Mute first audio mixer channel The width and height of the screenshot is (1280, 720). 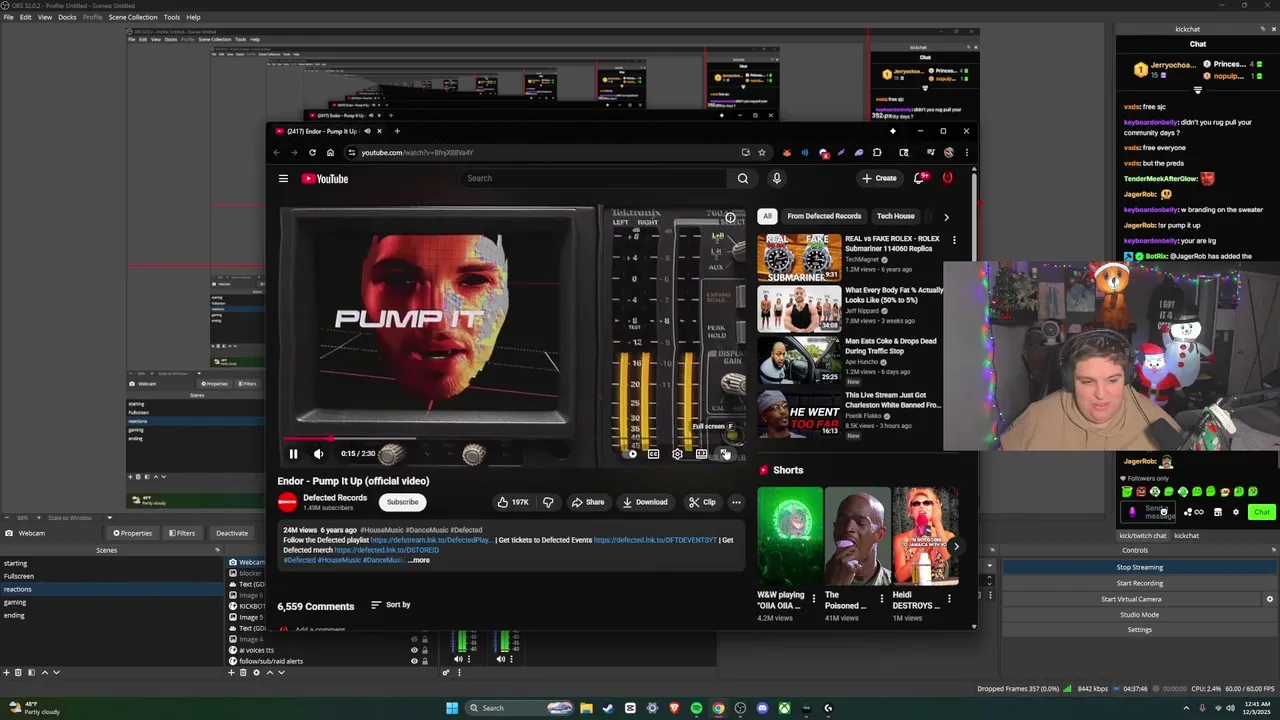(x=459, y=659)
